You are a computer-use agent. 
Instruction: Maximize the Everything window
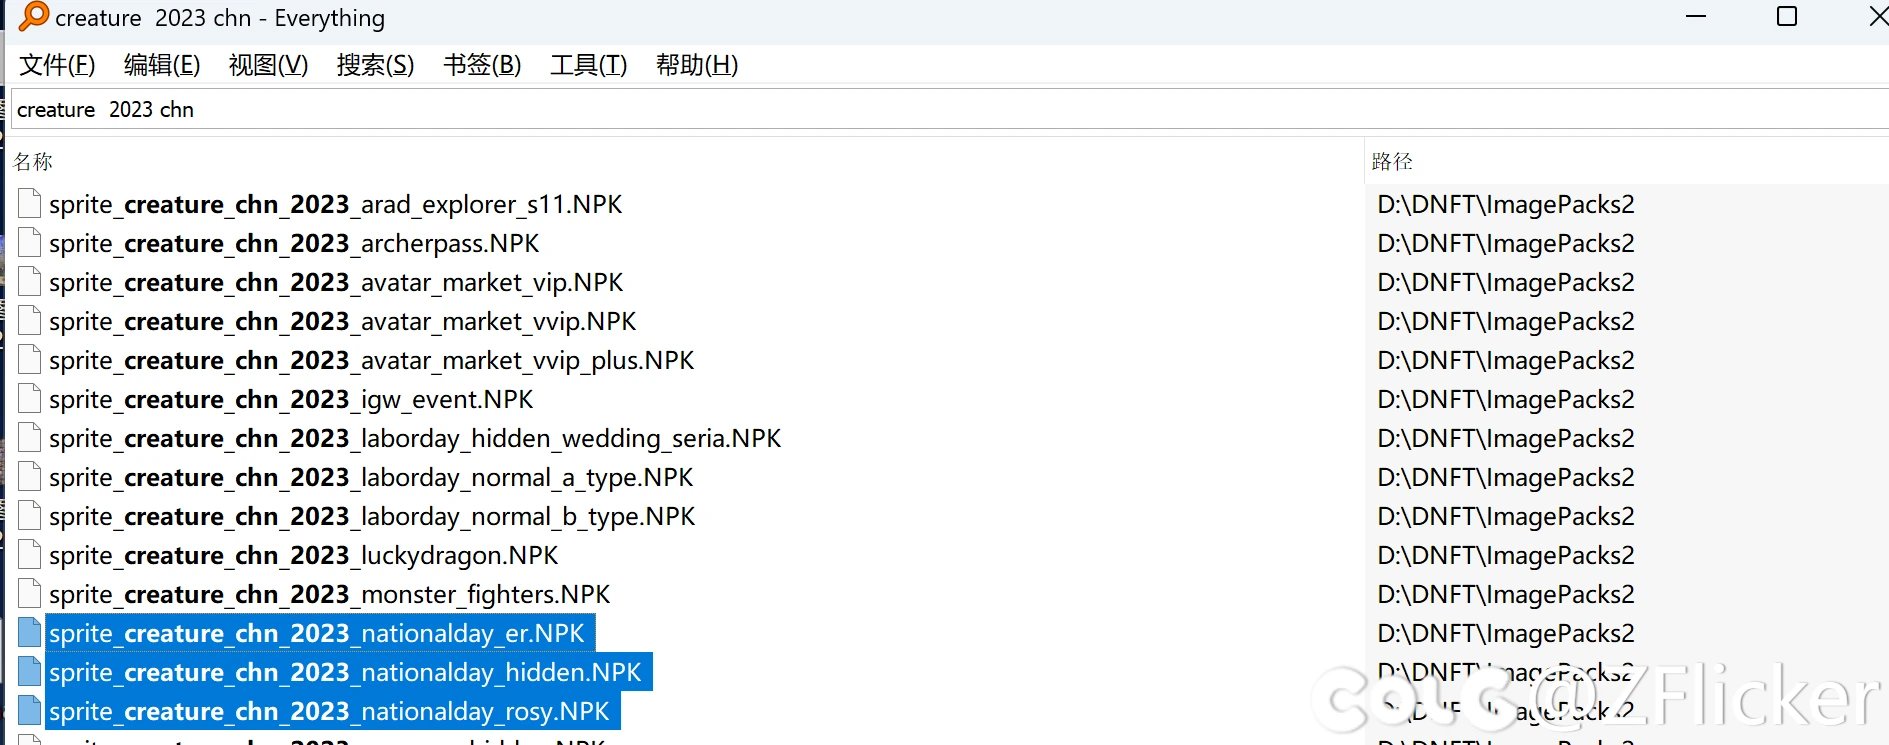(x=1787, y=16)
